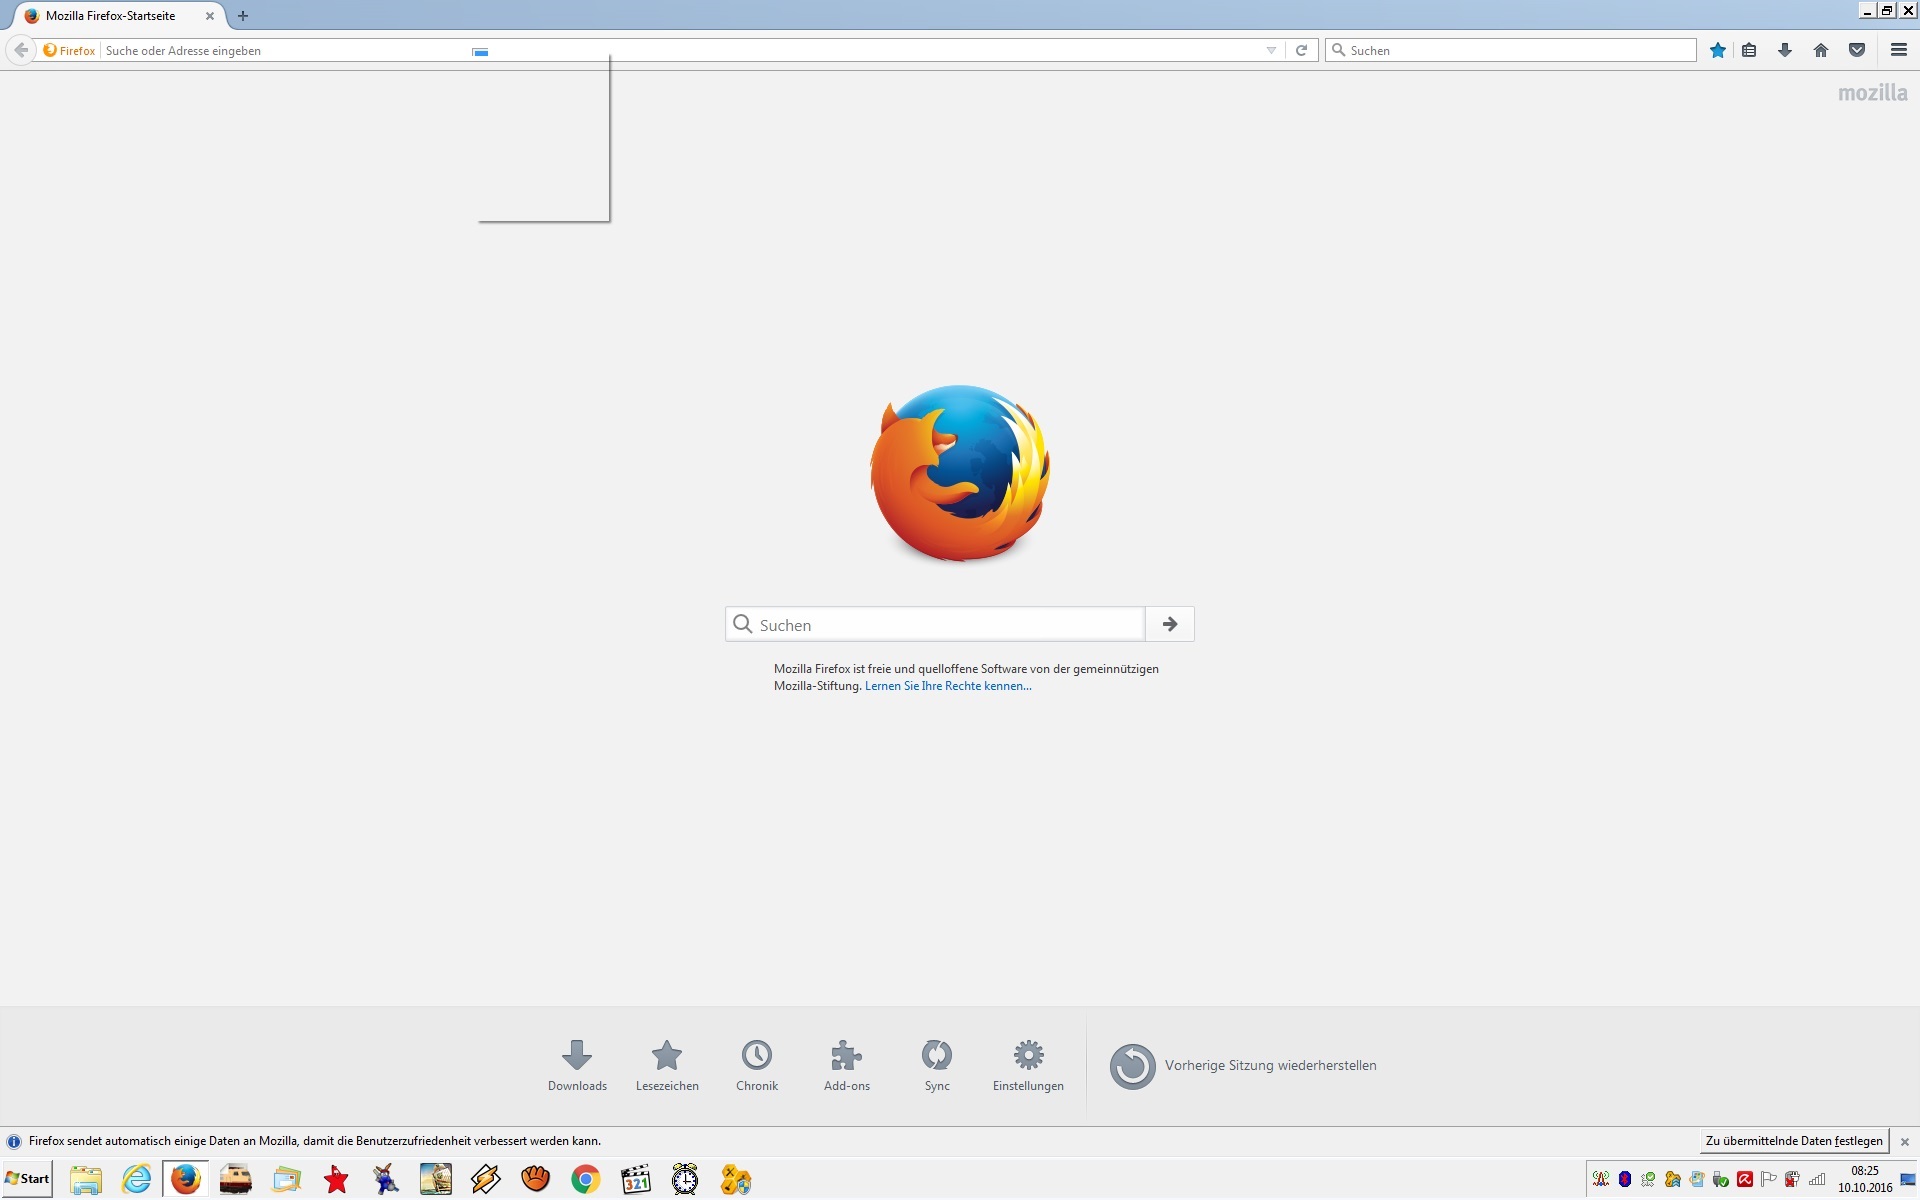This screenshot has height=1200, width=1920.
Task: Click the magnifier icon in toolbar search box
Action: coord(1338,50)
